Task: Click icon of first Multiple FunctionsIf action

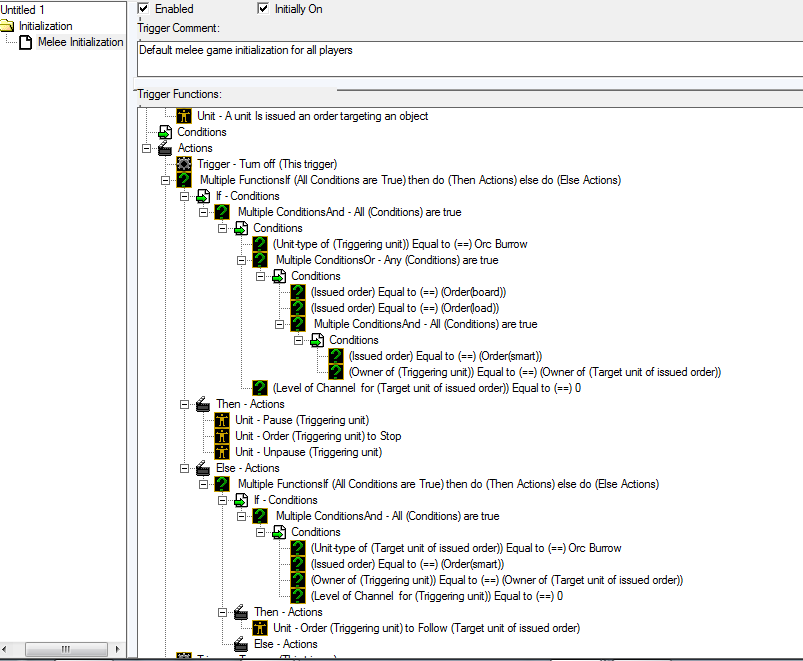Action: click(184, 180)
